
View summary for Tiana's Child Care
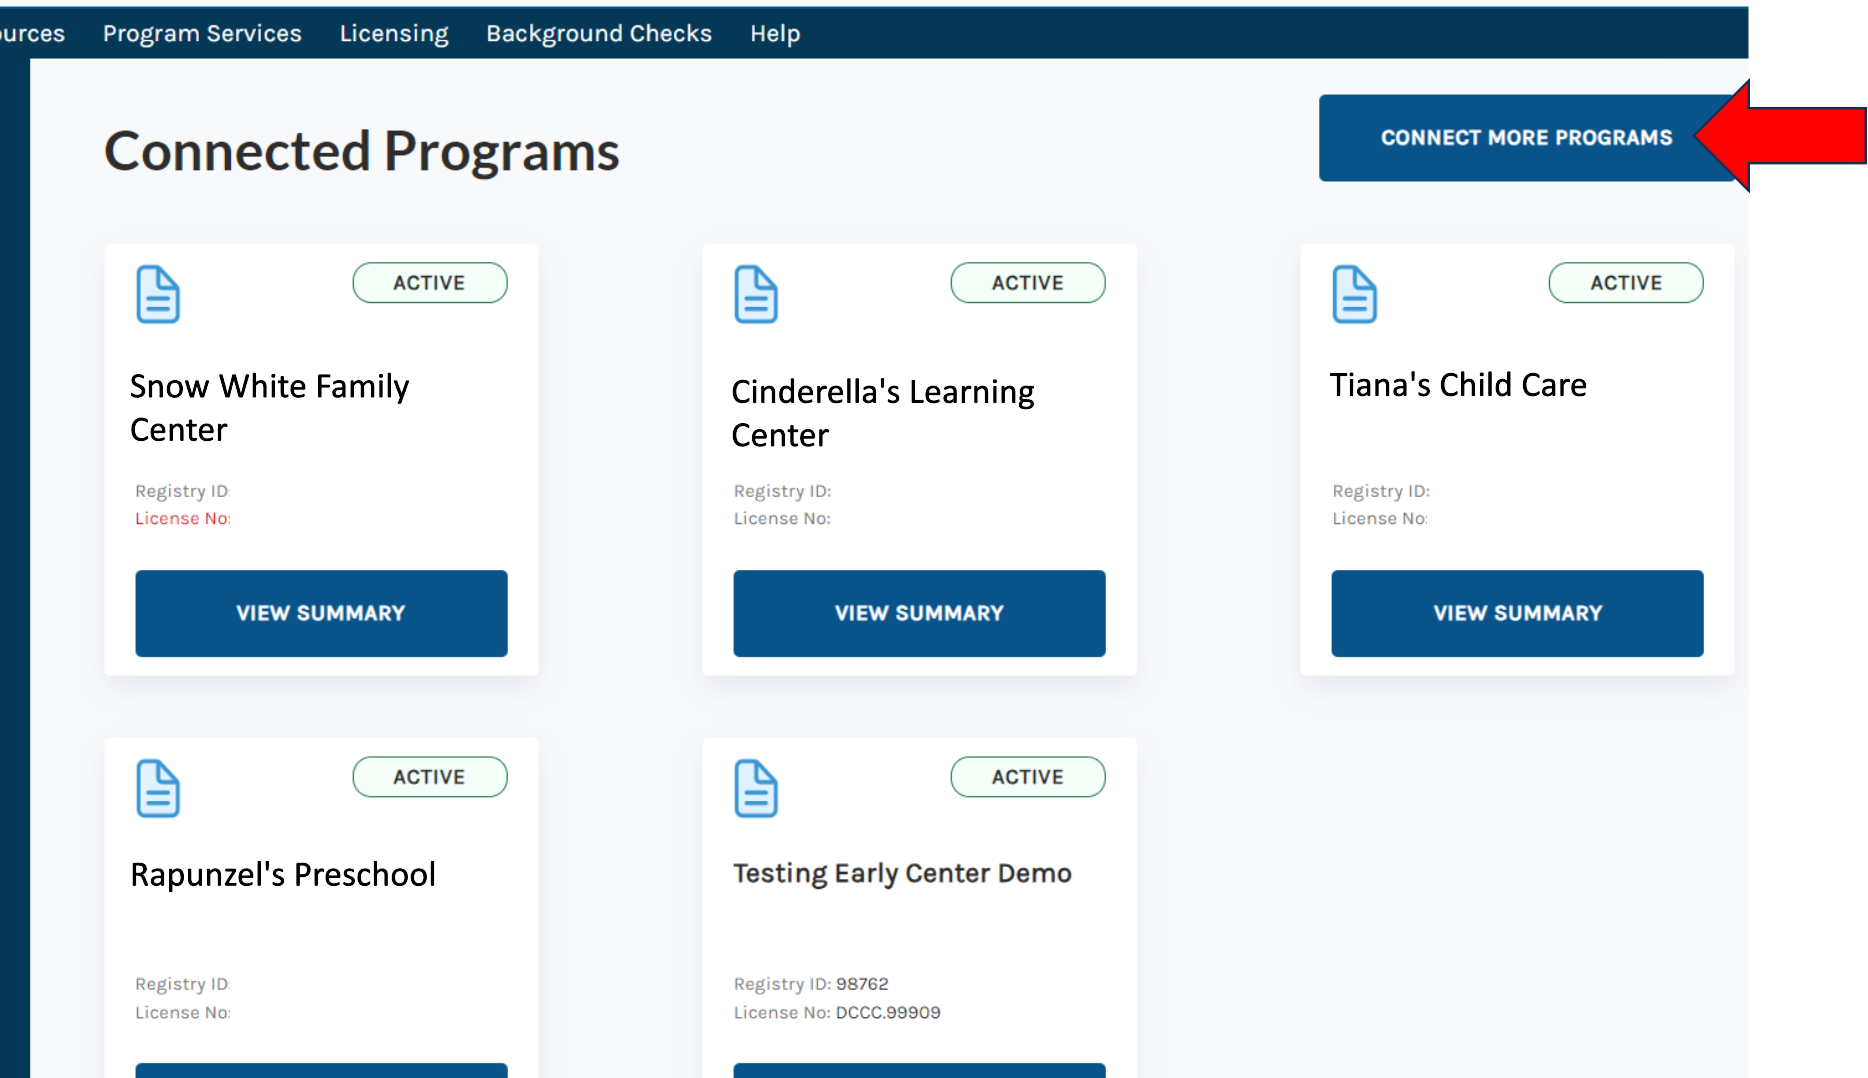(x=1517, y=613)
